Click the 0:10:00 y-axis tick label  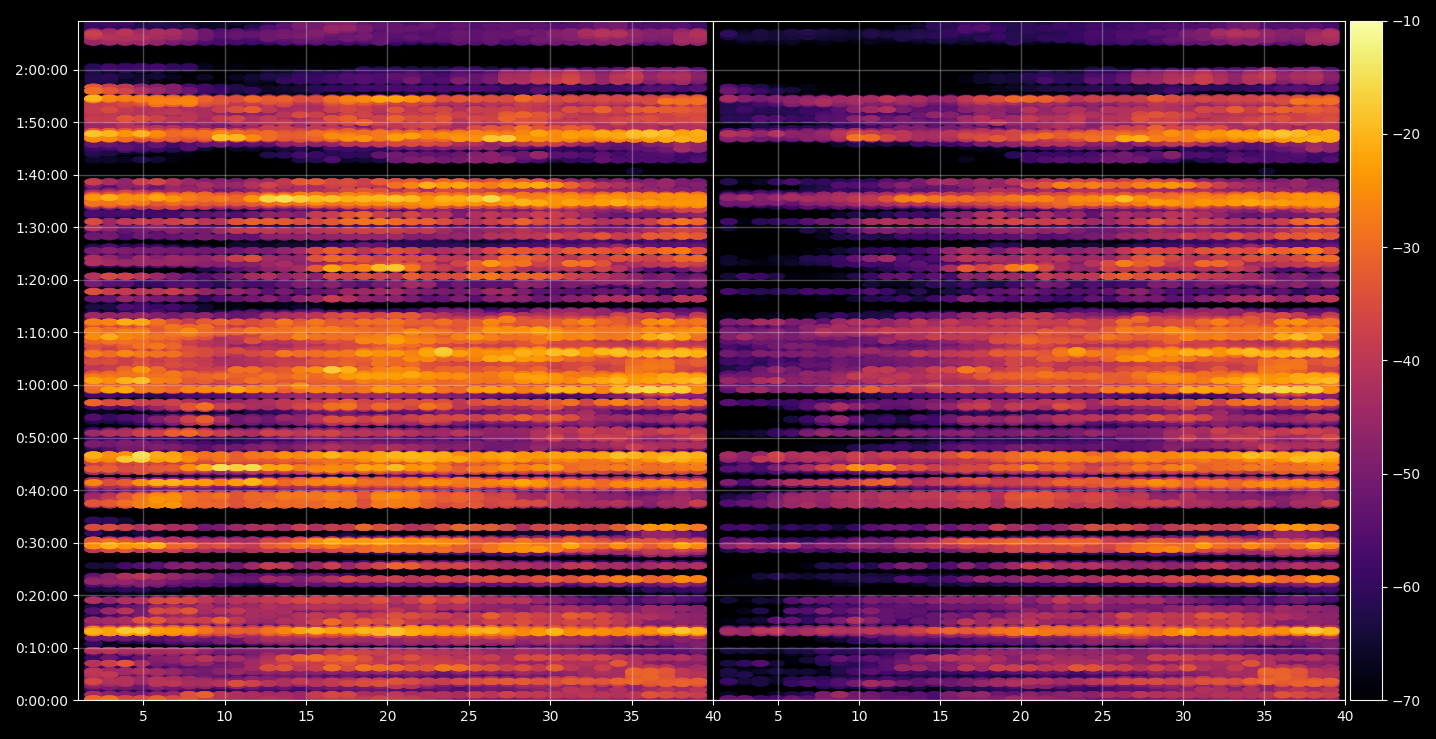tap(42, 648)
